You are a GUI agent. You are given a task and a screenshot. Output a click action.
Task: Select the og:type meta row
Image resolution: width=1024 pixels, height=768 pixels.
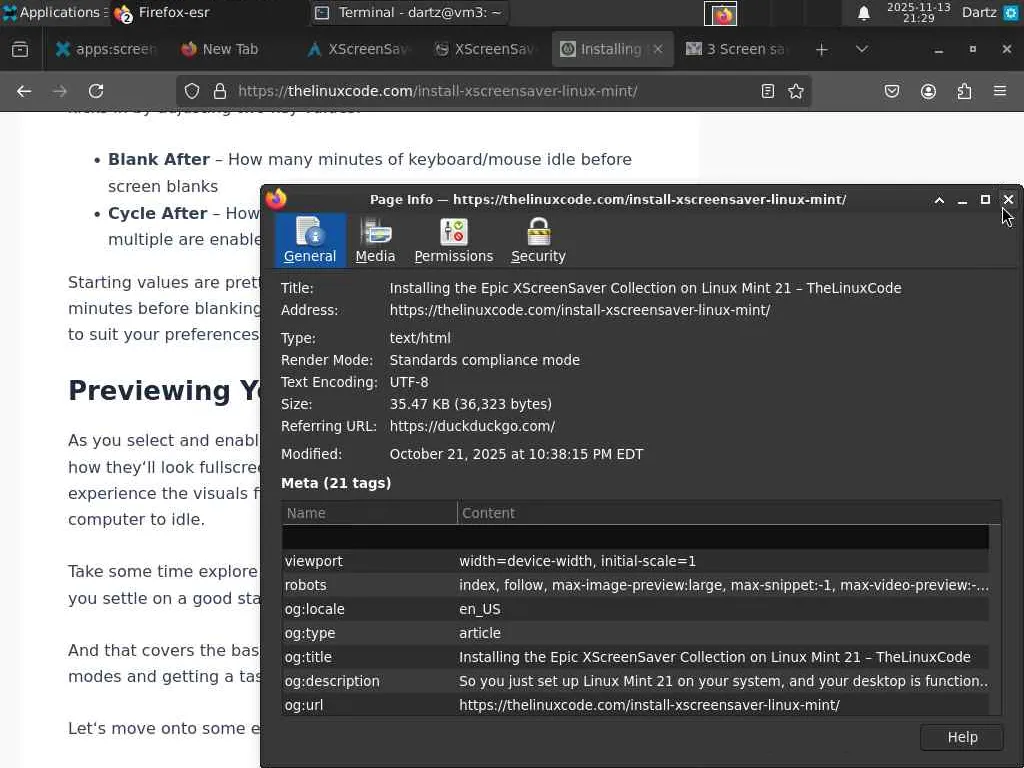[x=635, y=633]
